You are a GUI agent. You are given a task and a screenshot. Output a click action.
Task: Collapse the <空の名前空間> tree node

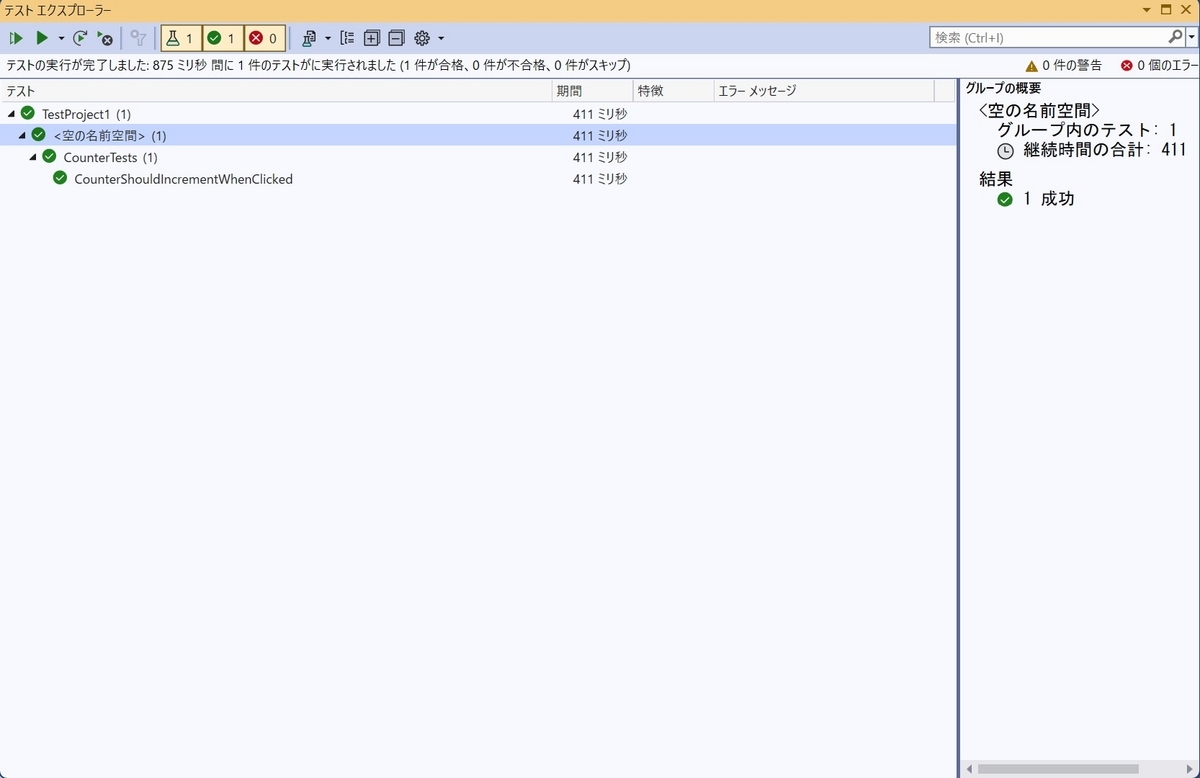[x=22, y=135]
